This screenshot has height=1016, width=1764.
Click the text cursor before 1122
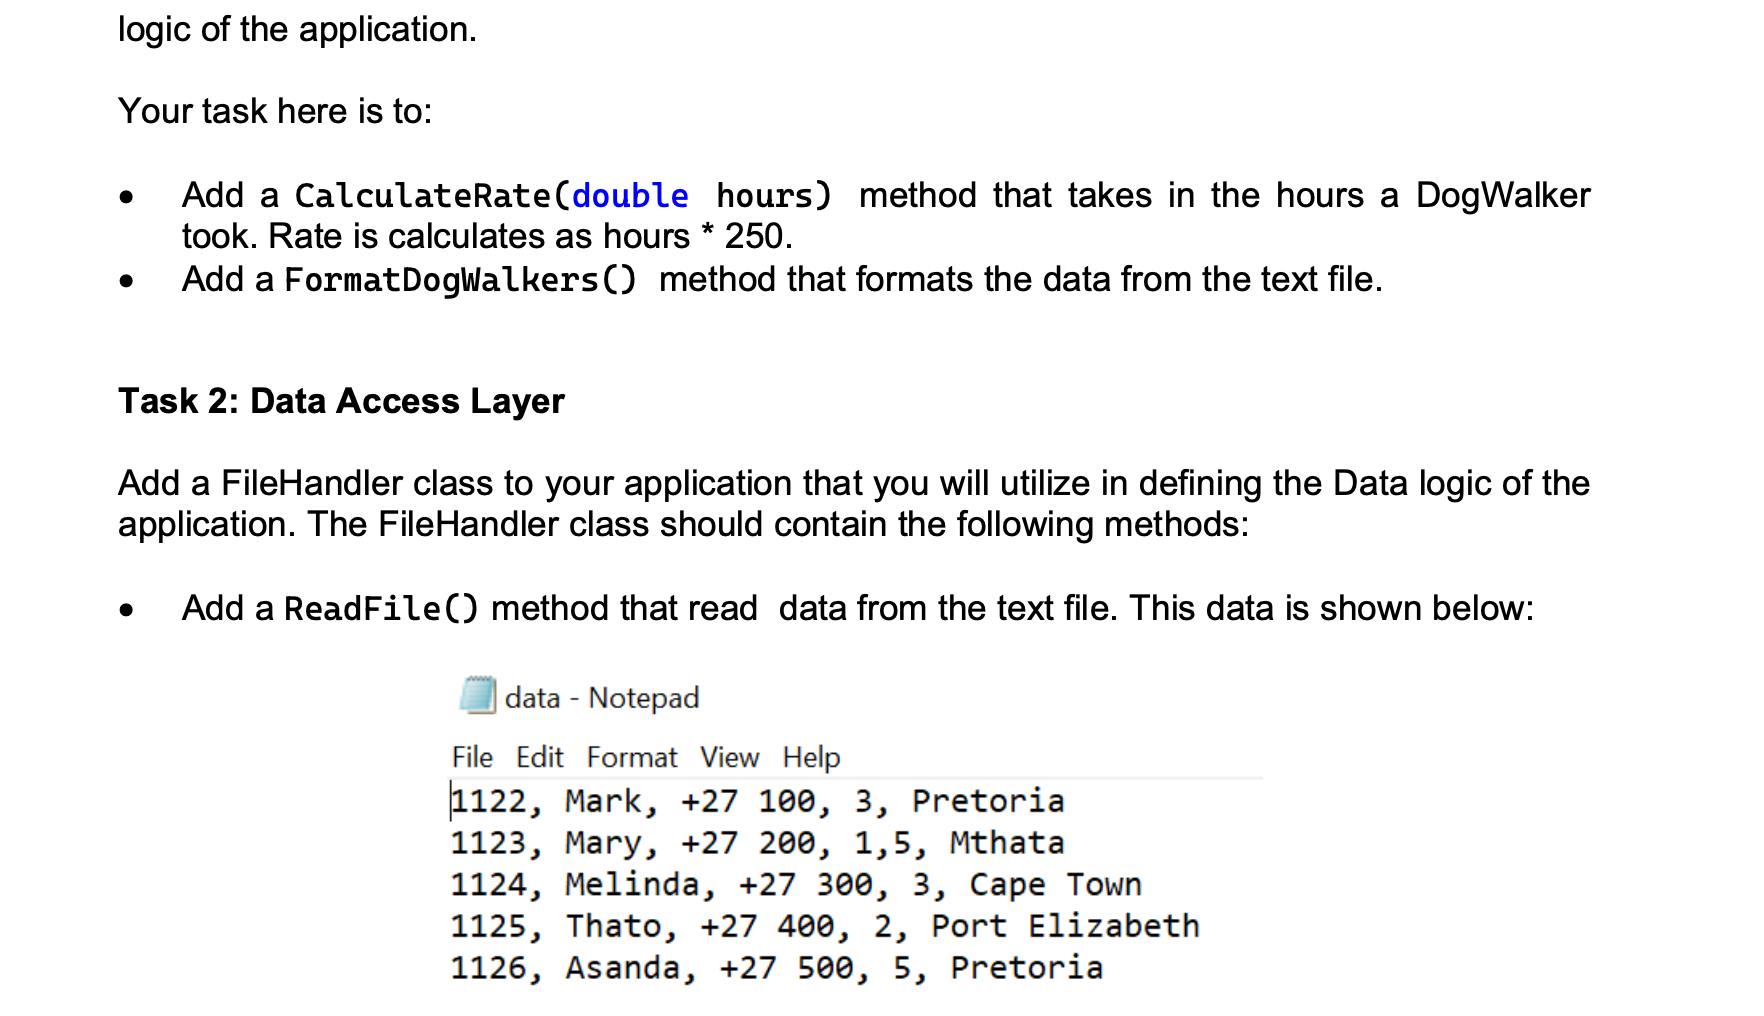click(449, 800)
